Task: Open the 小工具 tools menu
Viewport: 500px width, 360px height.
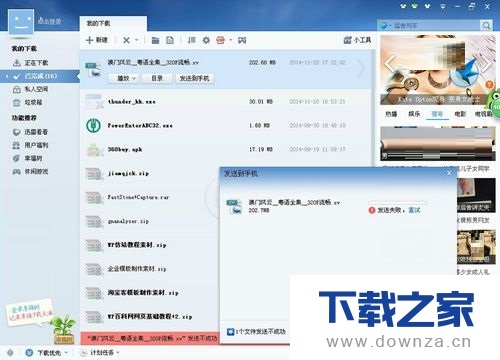Action: click(357, 40)
